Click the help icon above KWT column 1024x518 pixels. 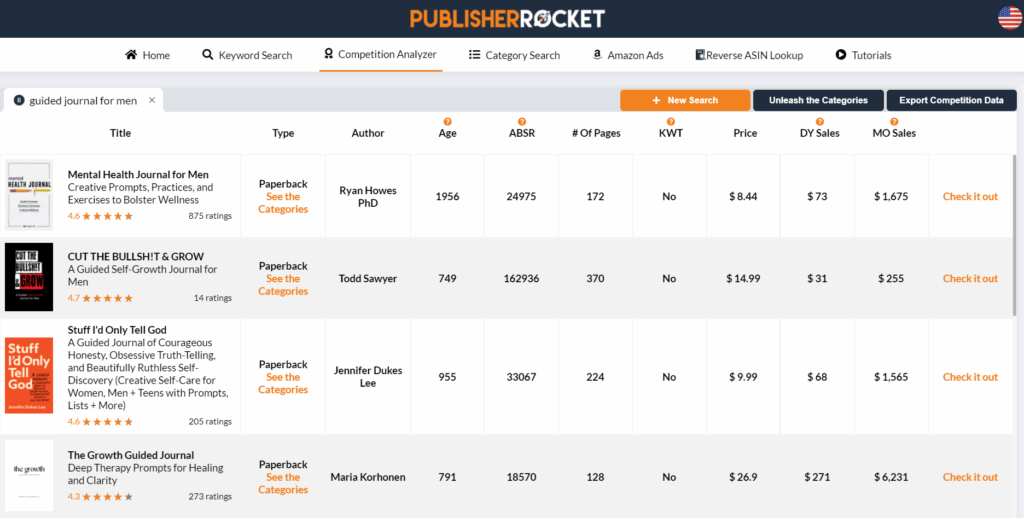pyautogui.click(x=671, y=121)
